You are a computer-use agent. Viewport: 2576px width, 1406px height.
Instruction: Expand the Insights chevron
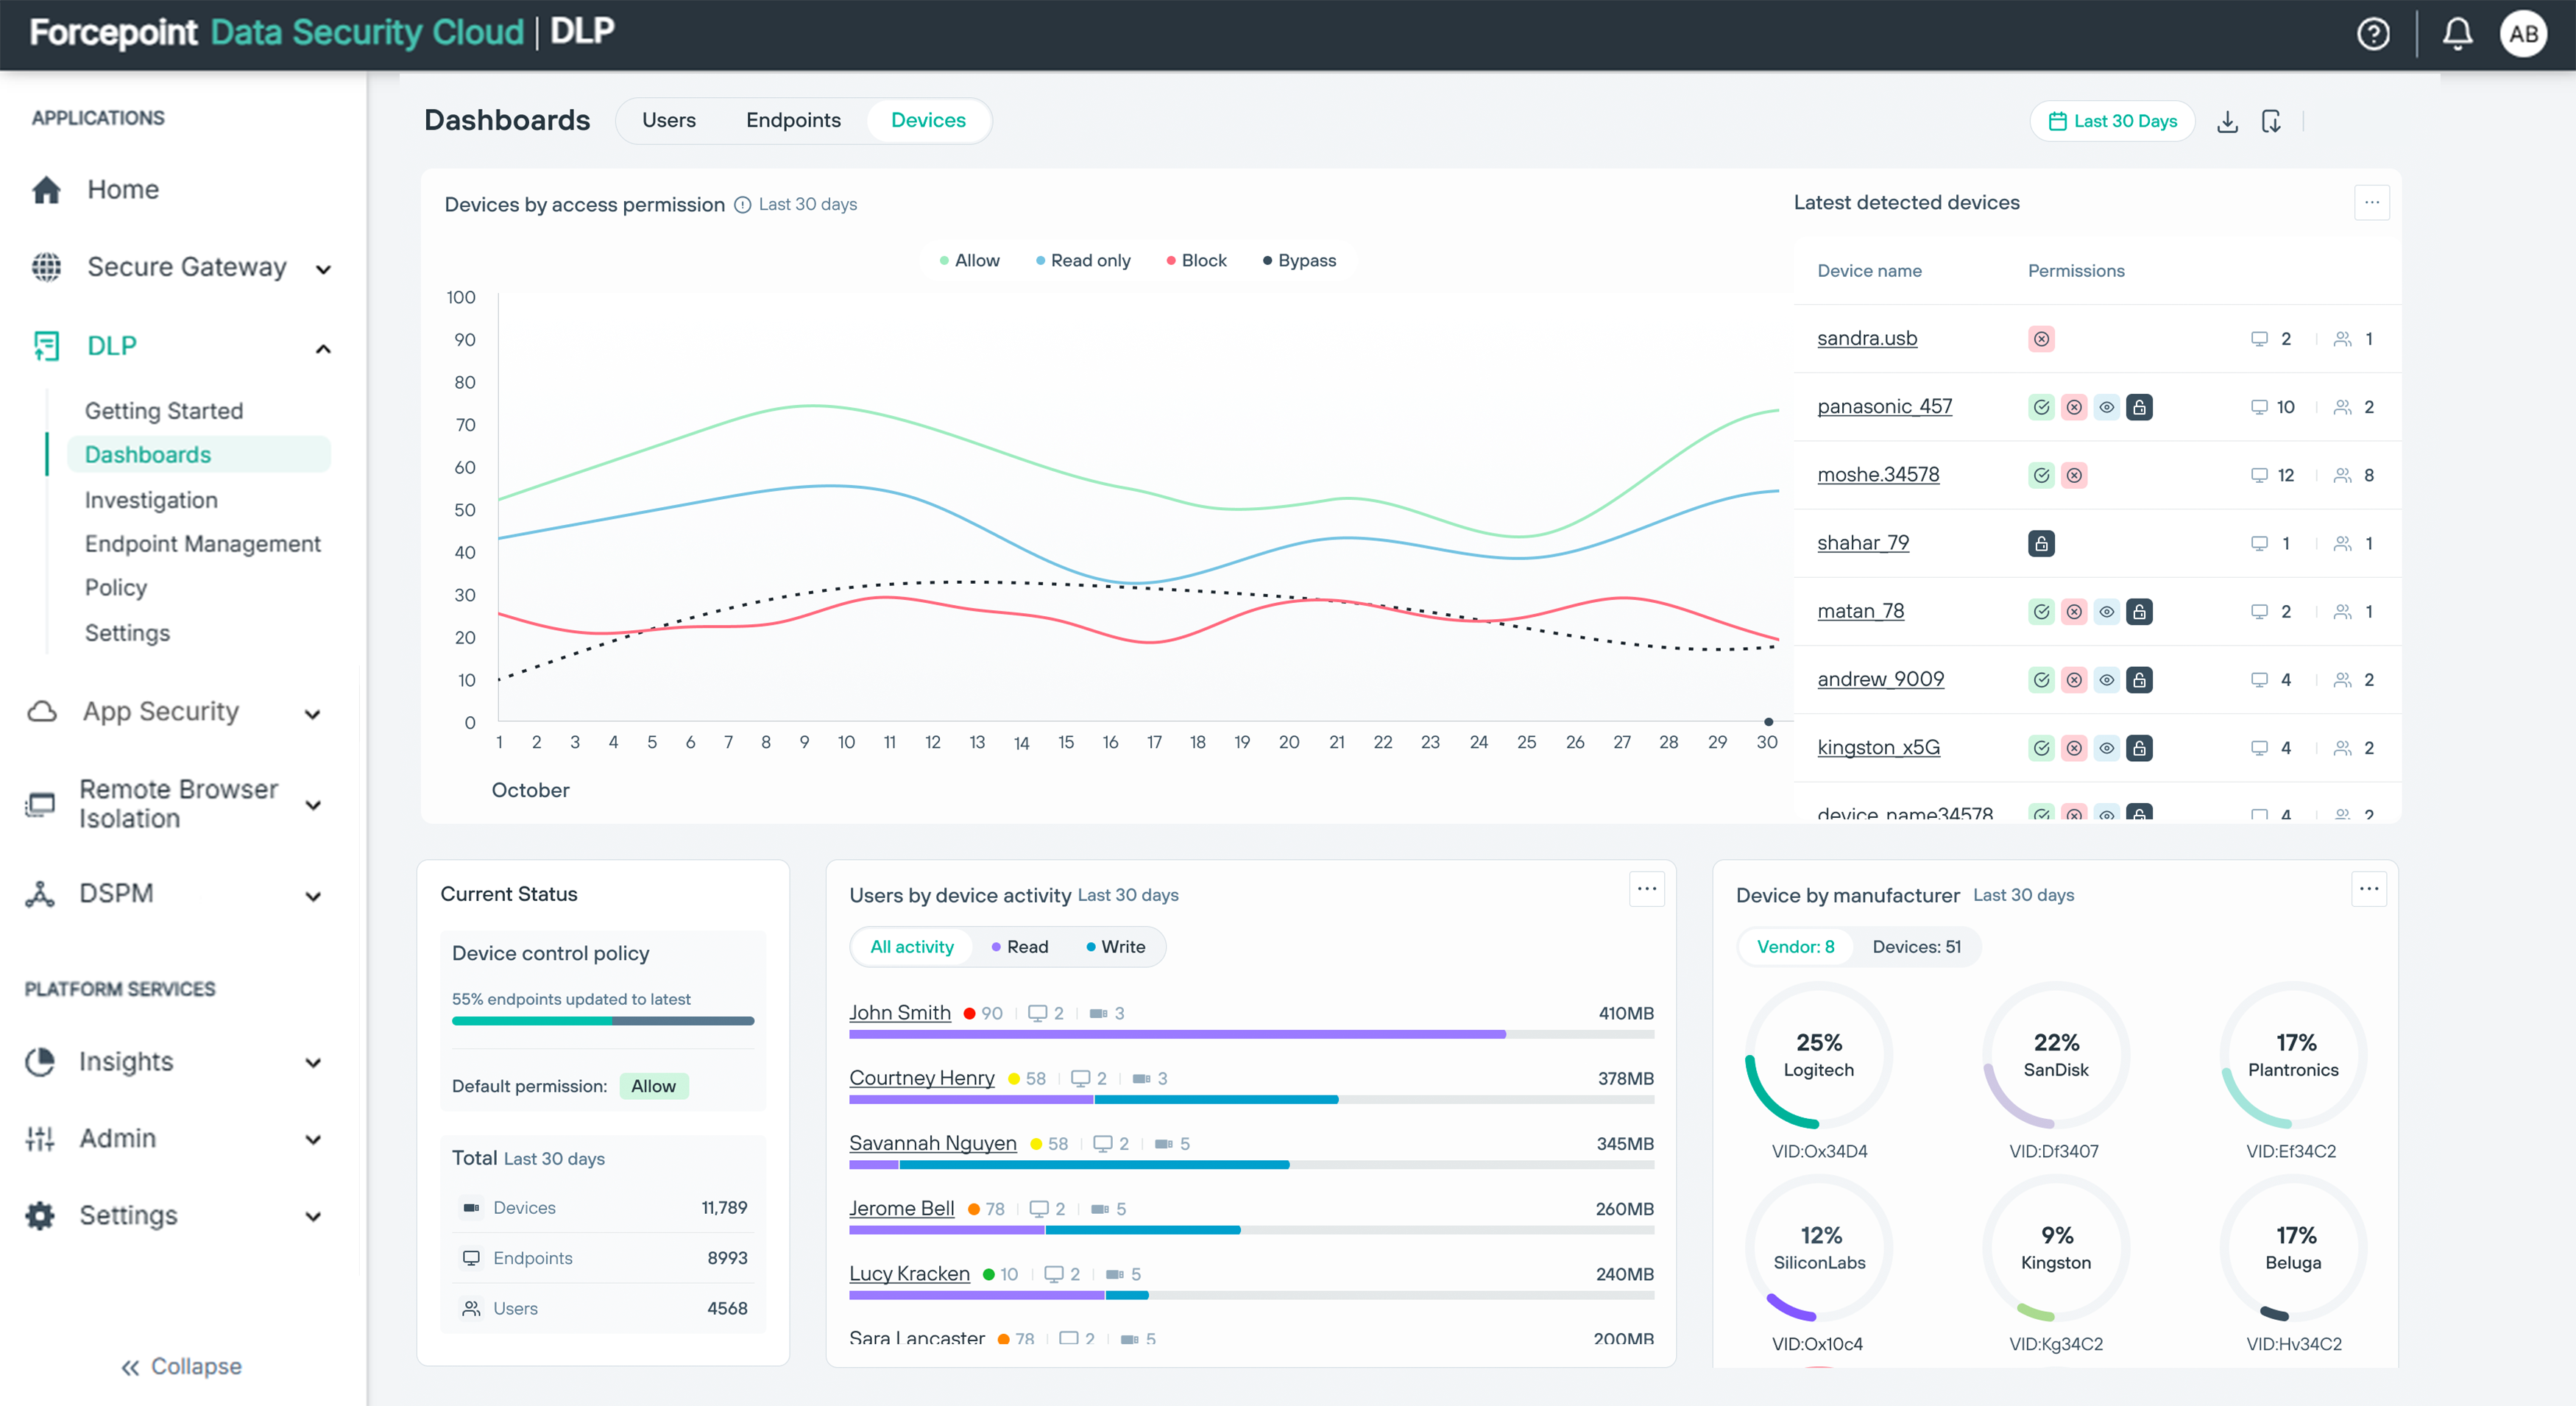pyautogui.click(x=313, y=1063)
